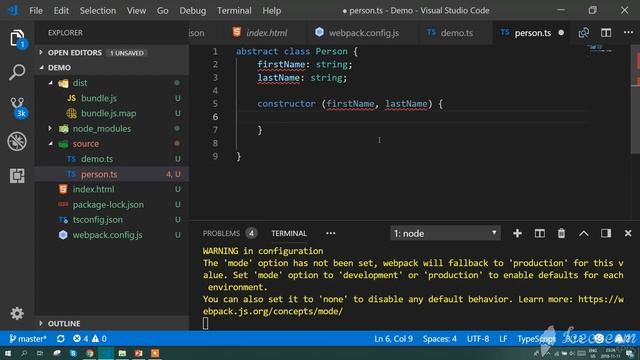The image size is (640, 360).
Task: Split the terminal pane
Action: tap(540, 233)
